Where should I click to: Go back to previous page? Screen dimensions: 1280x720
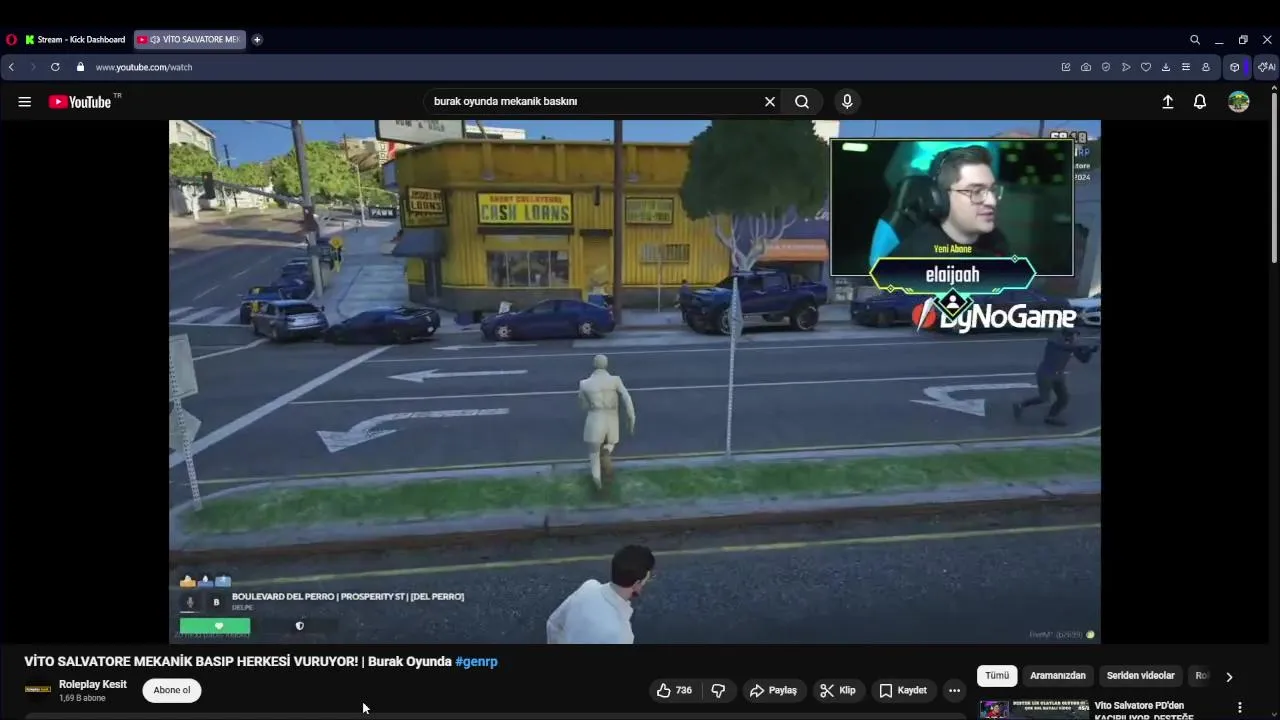coord(11,67)
